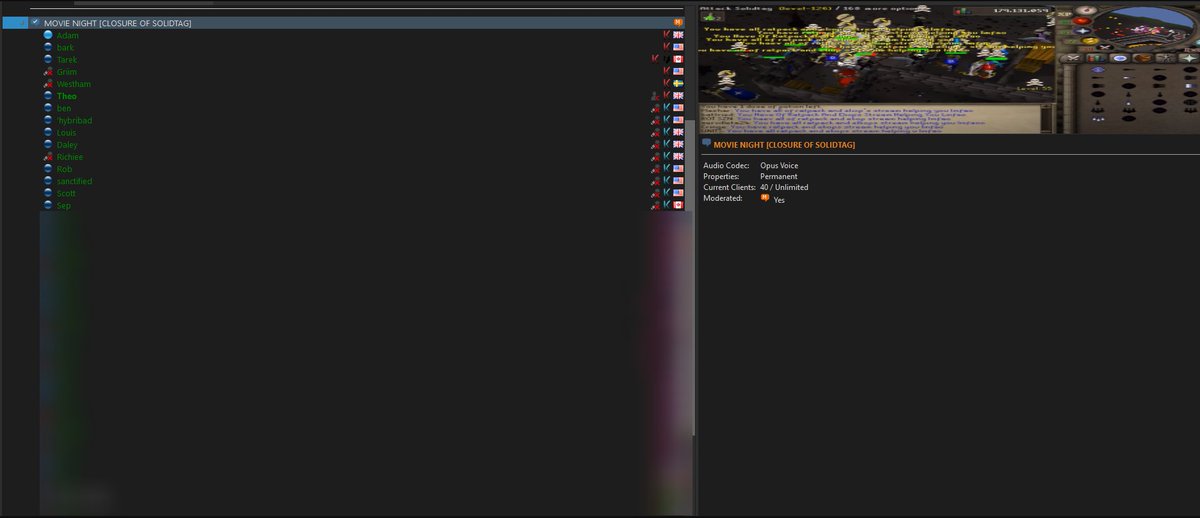The height and width of the screenshot is (518, 1200).
Task: Select user Daley in the channel list
Action: pos(67,145)
